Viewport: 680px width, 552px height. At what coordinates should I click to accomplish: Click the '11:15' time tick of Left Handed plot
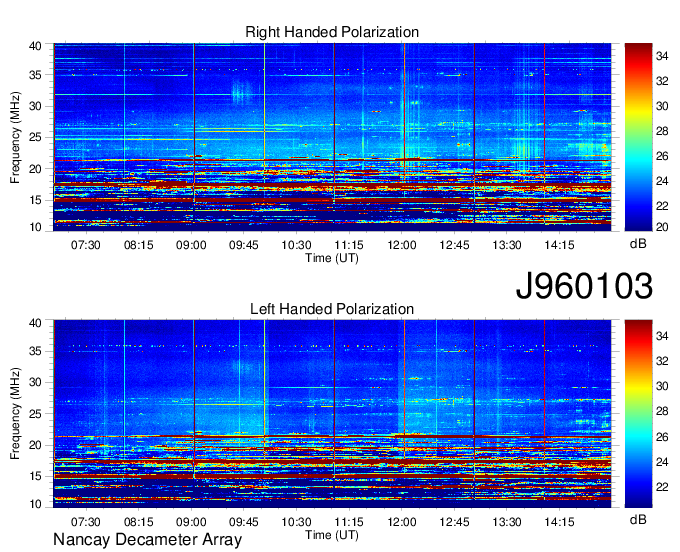[x=349, y=522]
